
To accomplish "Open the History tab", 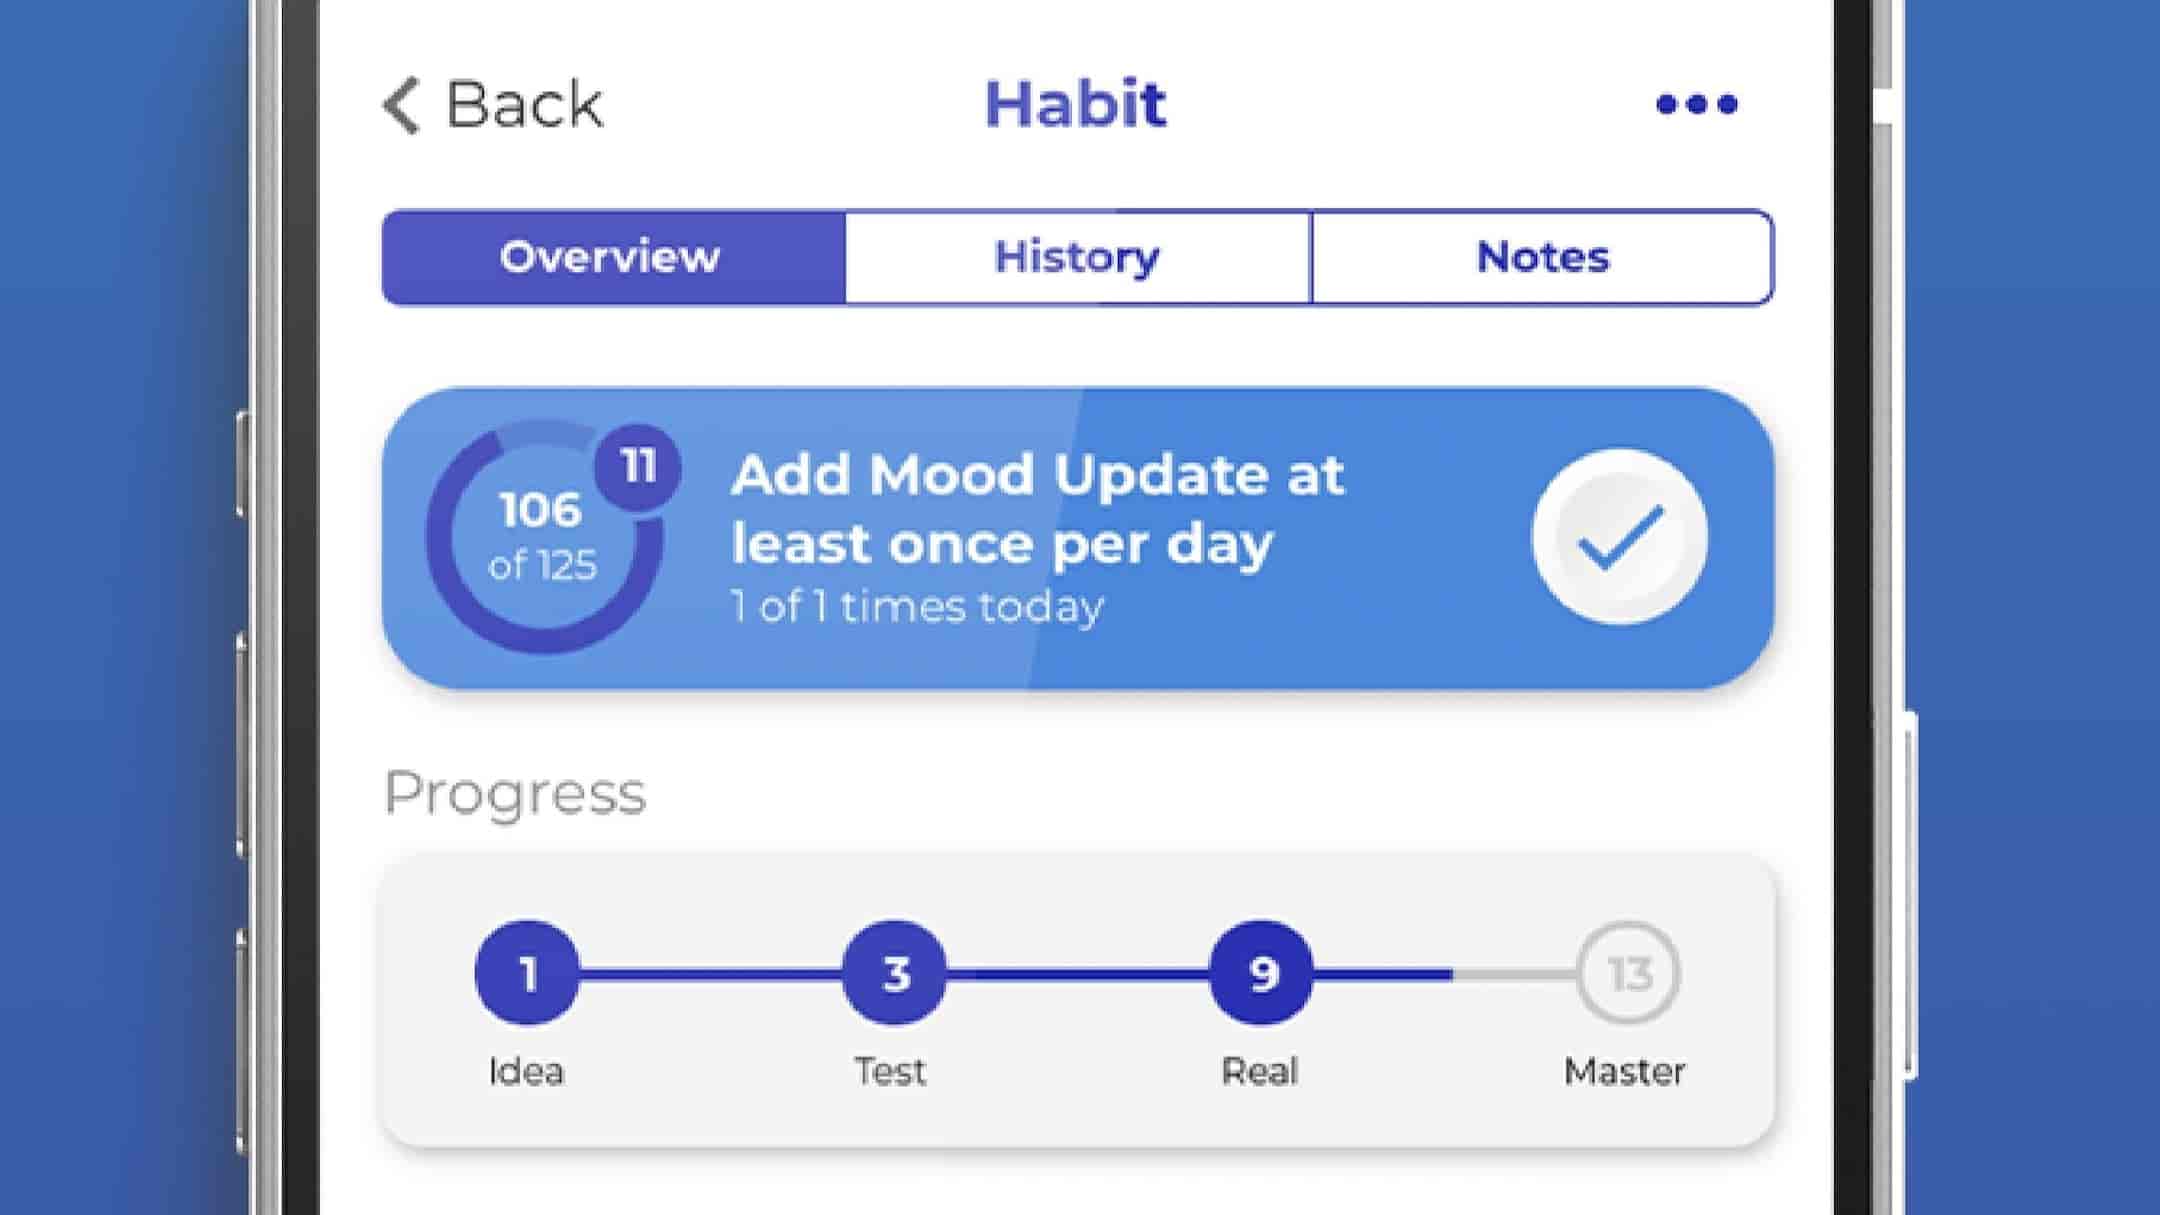I will (1077, 257).
